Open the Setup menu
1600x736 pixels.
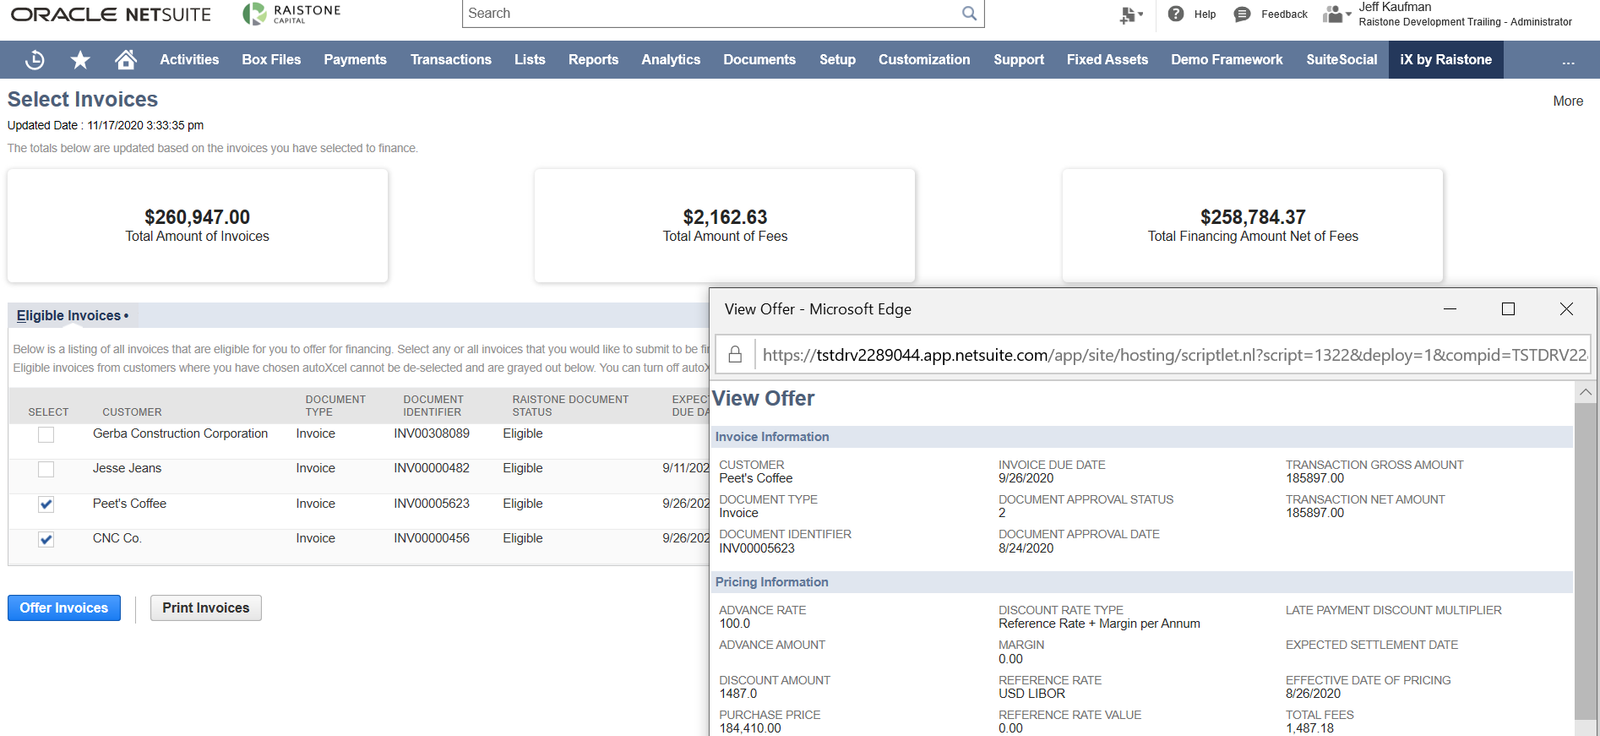pyautogui.click(x=837, y=60)
